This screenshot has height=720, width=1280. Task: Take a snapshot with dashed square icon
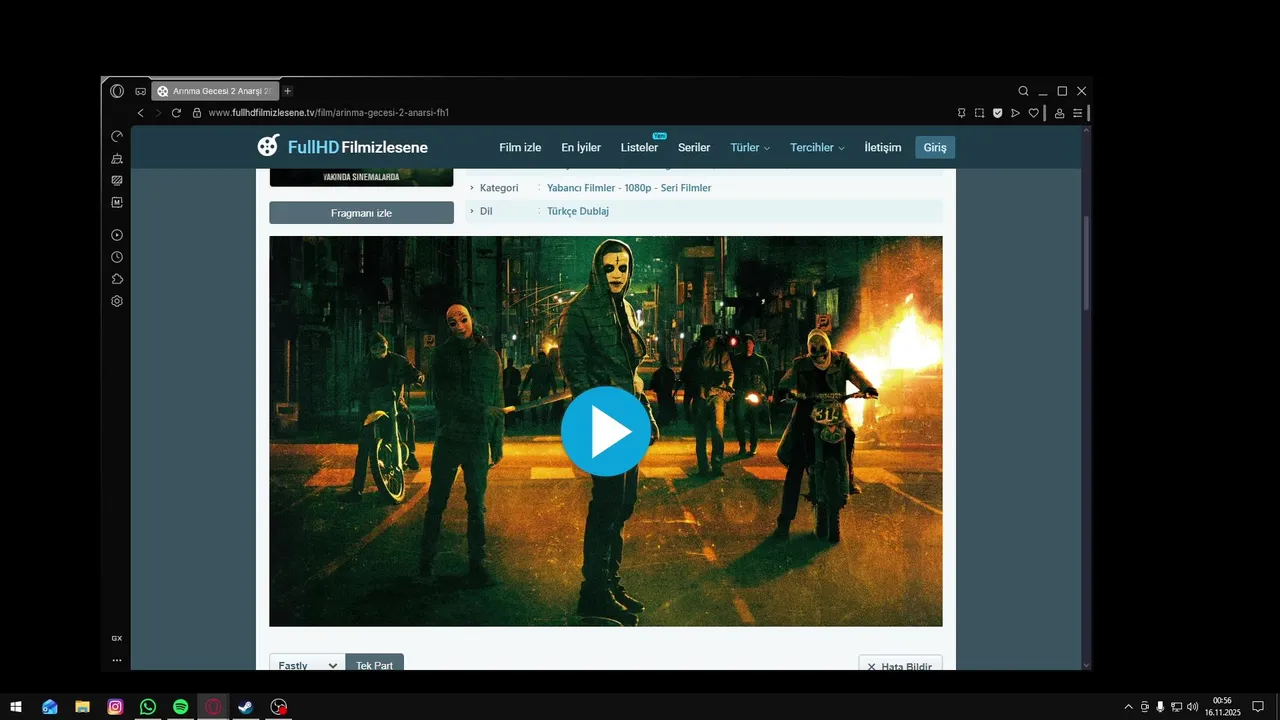coord(979,113)
